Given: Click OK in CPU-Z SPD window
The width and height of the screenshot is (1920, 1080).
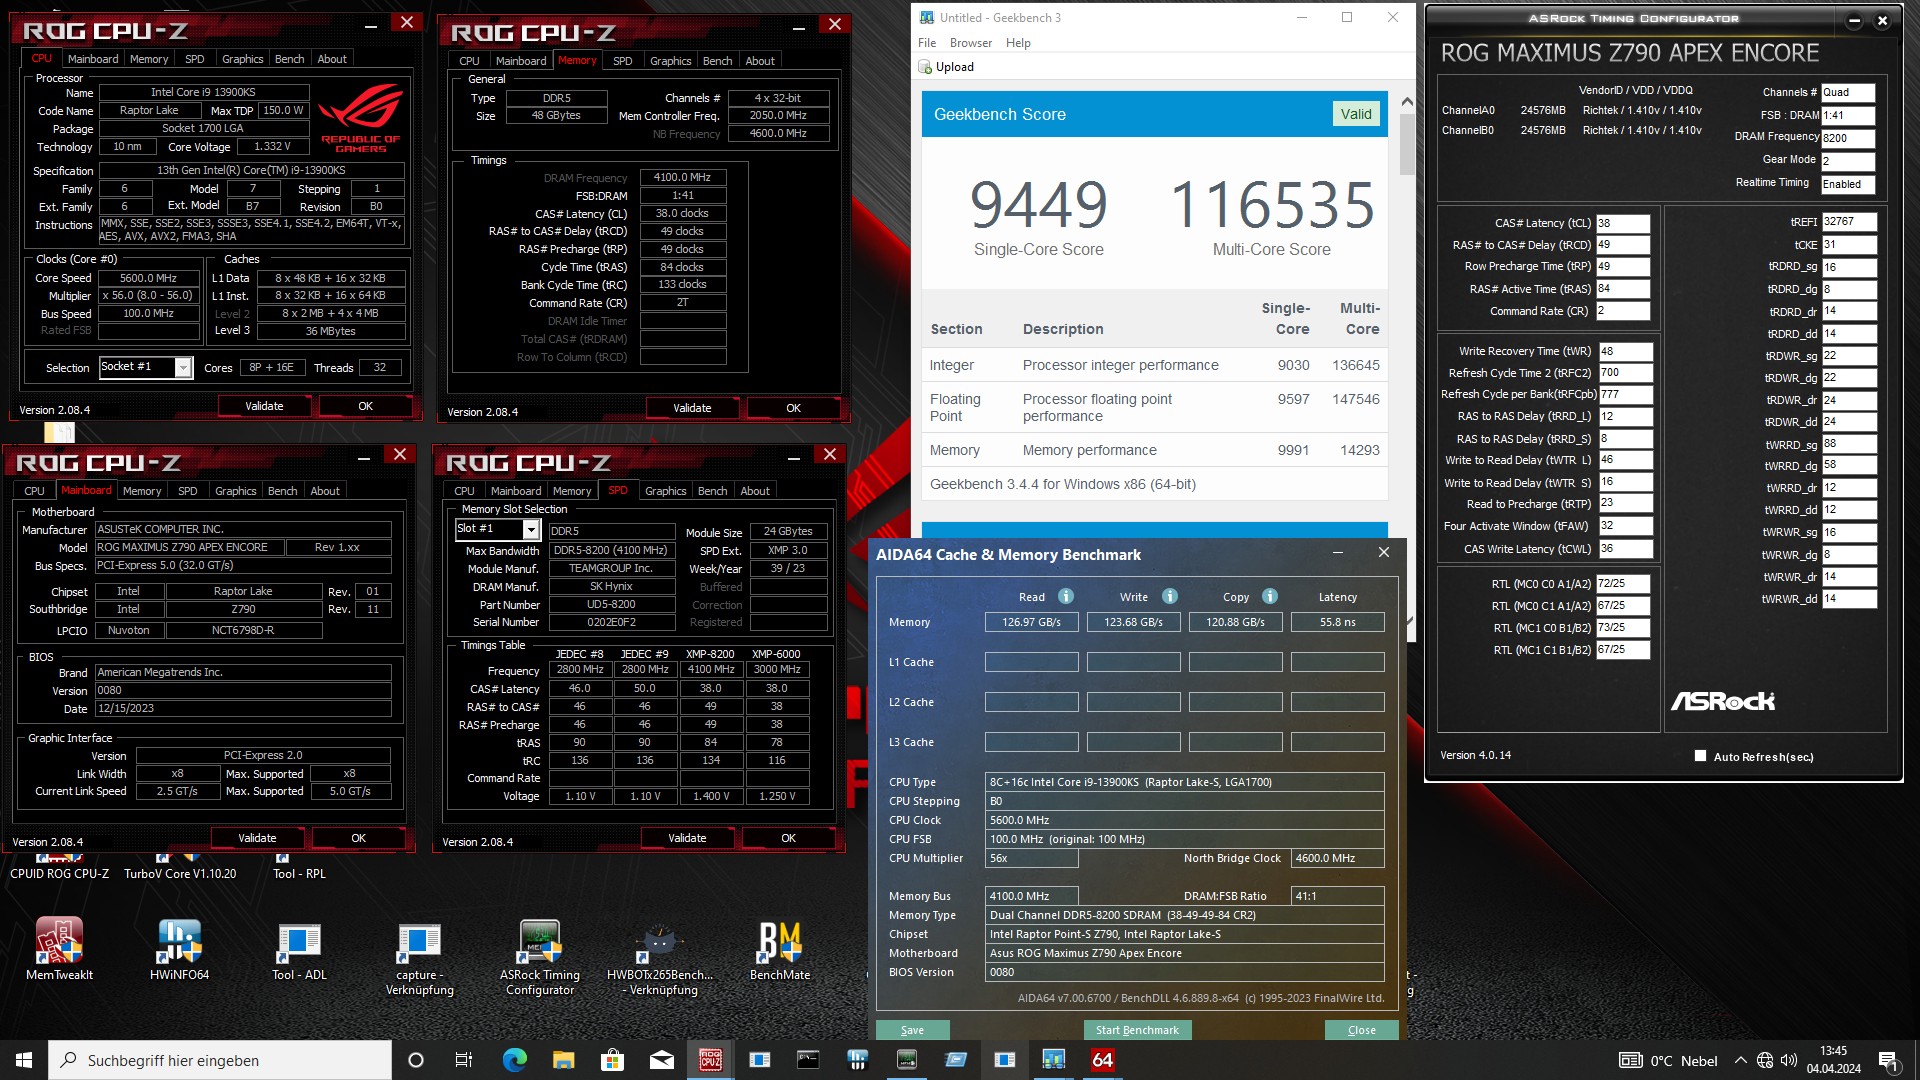Looking at the screenshot, I should pos(788,838).
